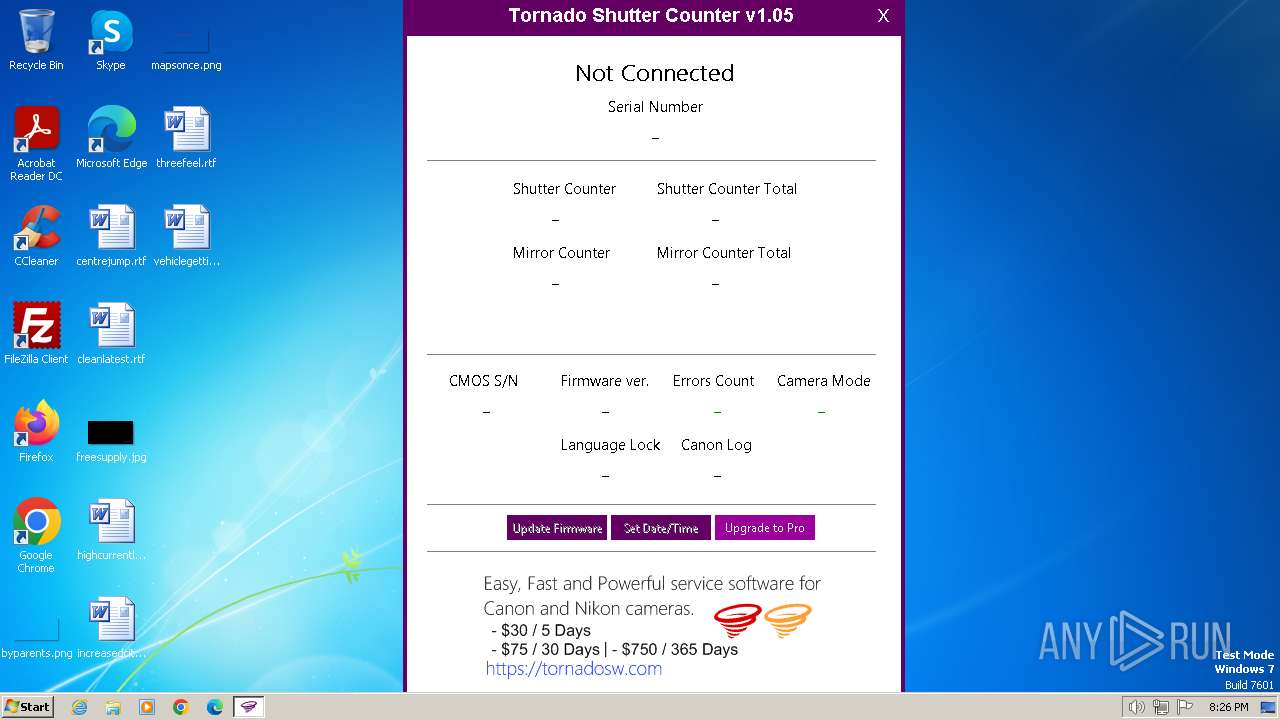Click the CMOS S/N label
The height and width of the screenshot is (720, 1280).
point(483,381)
